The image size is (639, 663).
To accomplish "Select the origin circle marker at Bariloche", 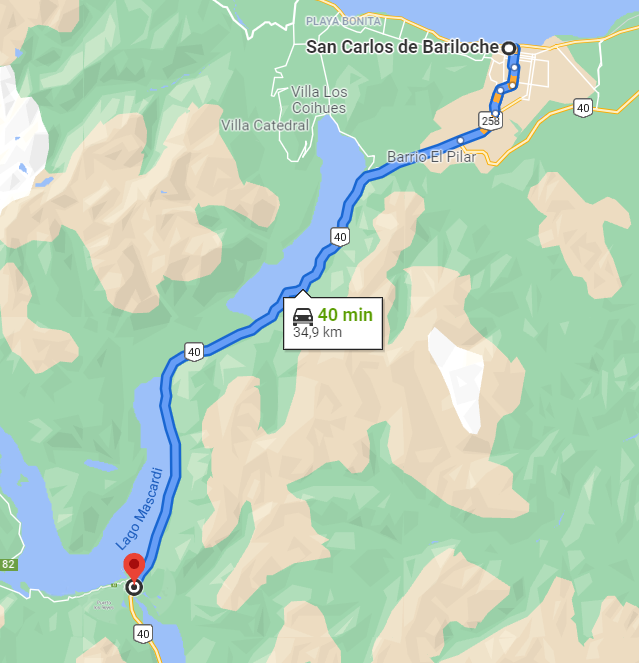I will tap(509, 48).
